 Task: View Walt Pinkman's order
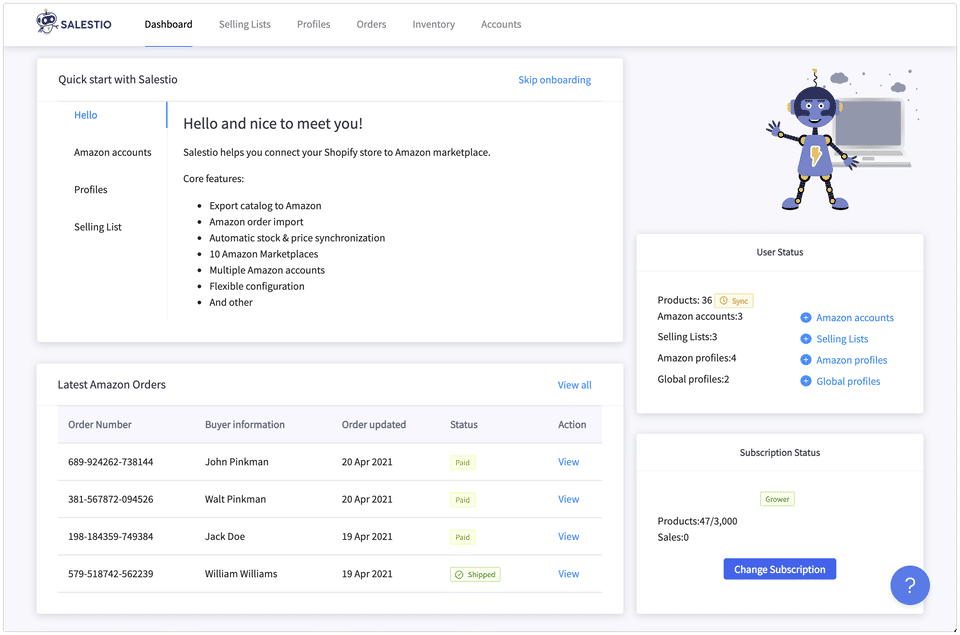pos(568,500)
